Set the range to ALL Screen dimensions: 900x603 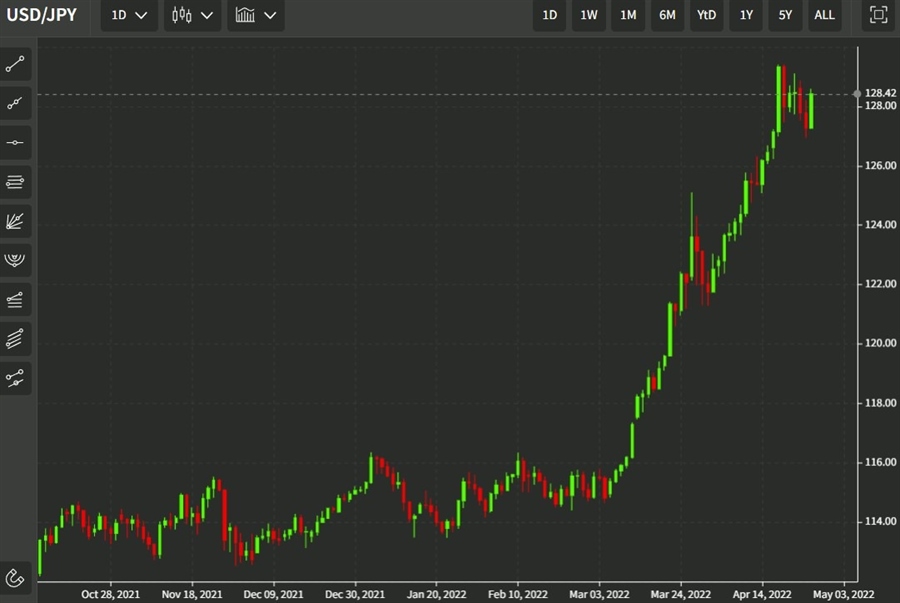tap(824, 15)
